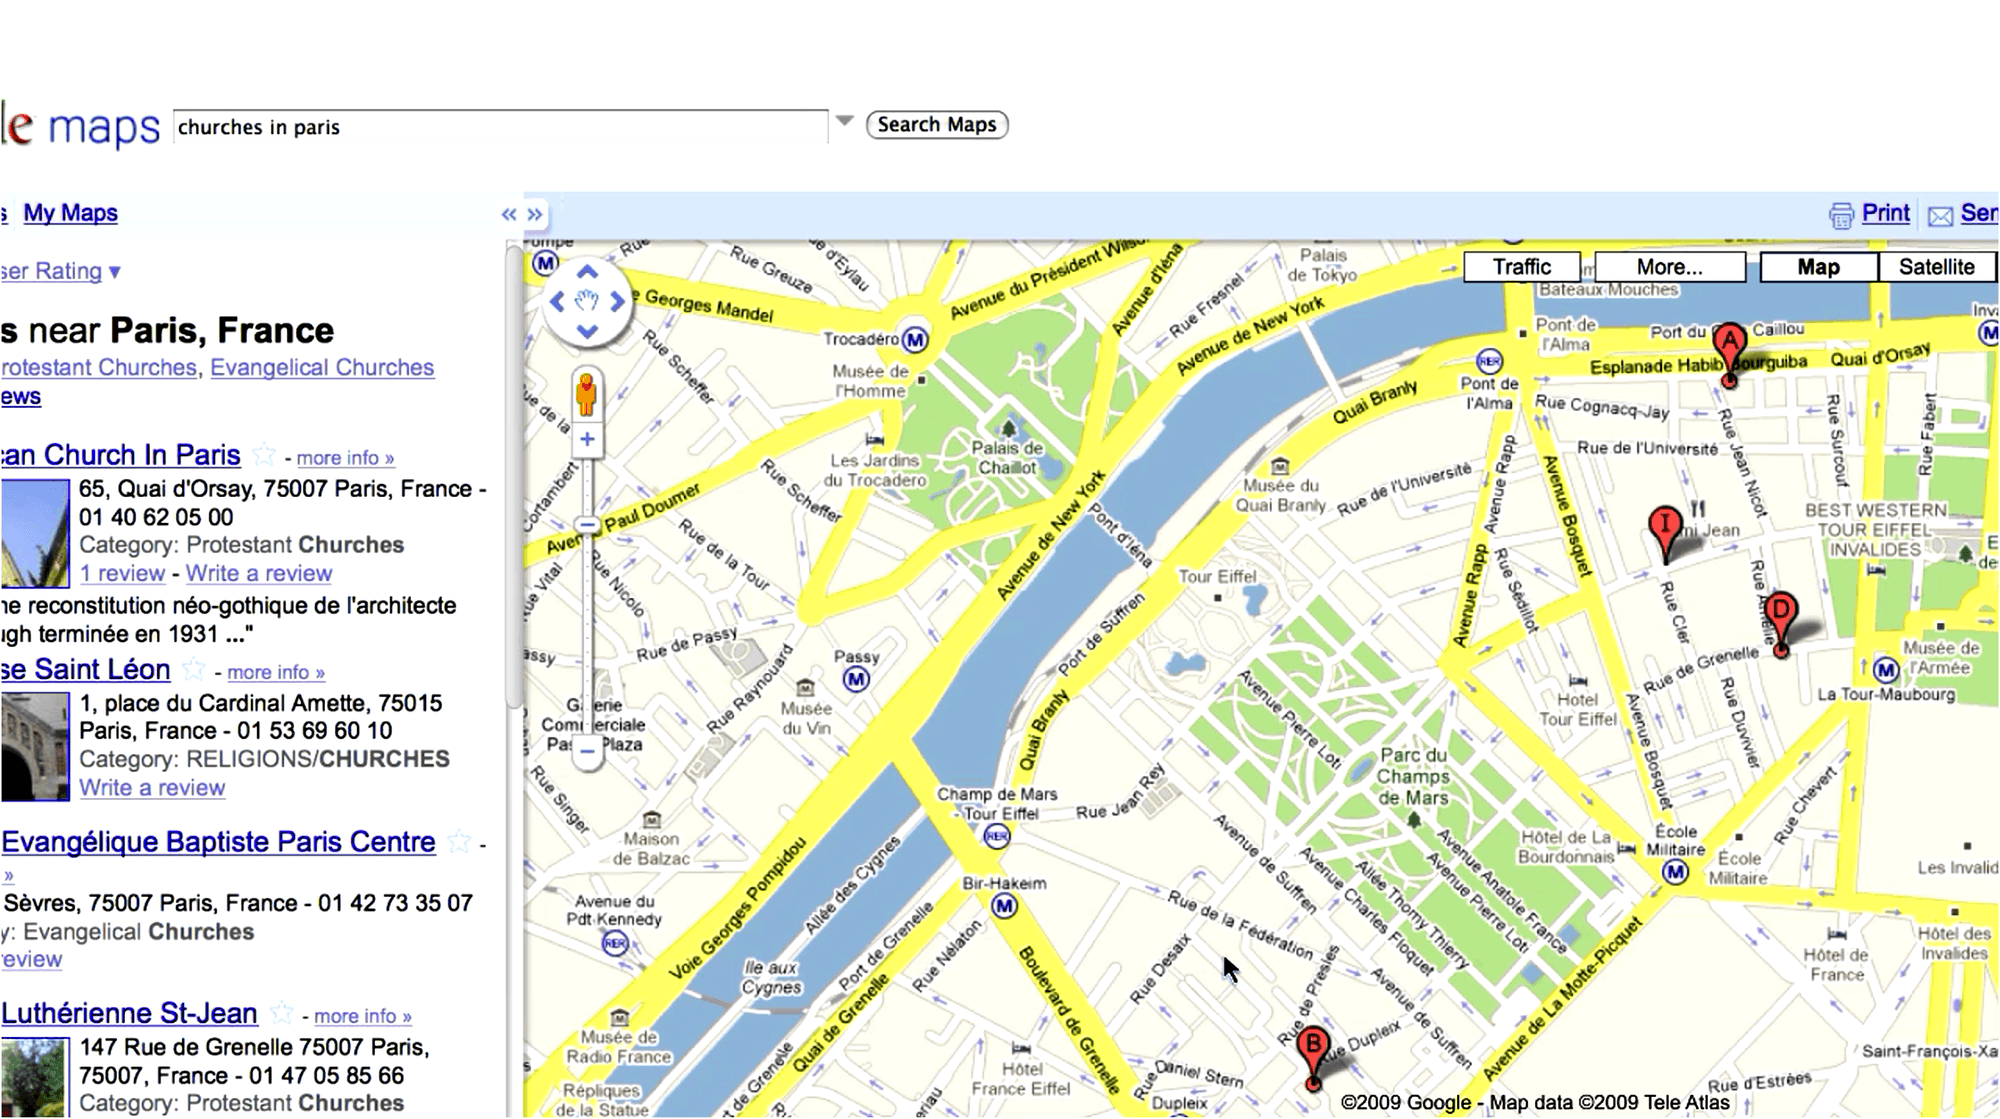Open the More... map options dropdown
Image resolution: width=2000 pixels, height=1119 pixels.
pyautogui.click(x=1668, y=266)
